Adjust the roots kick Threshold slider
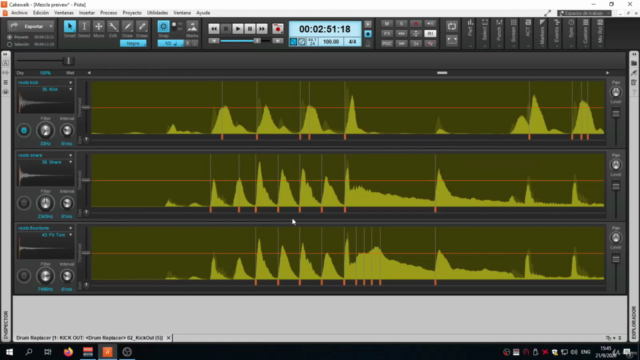This screenshot has width=640, height=360. click(x=86, y=107)
